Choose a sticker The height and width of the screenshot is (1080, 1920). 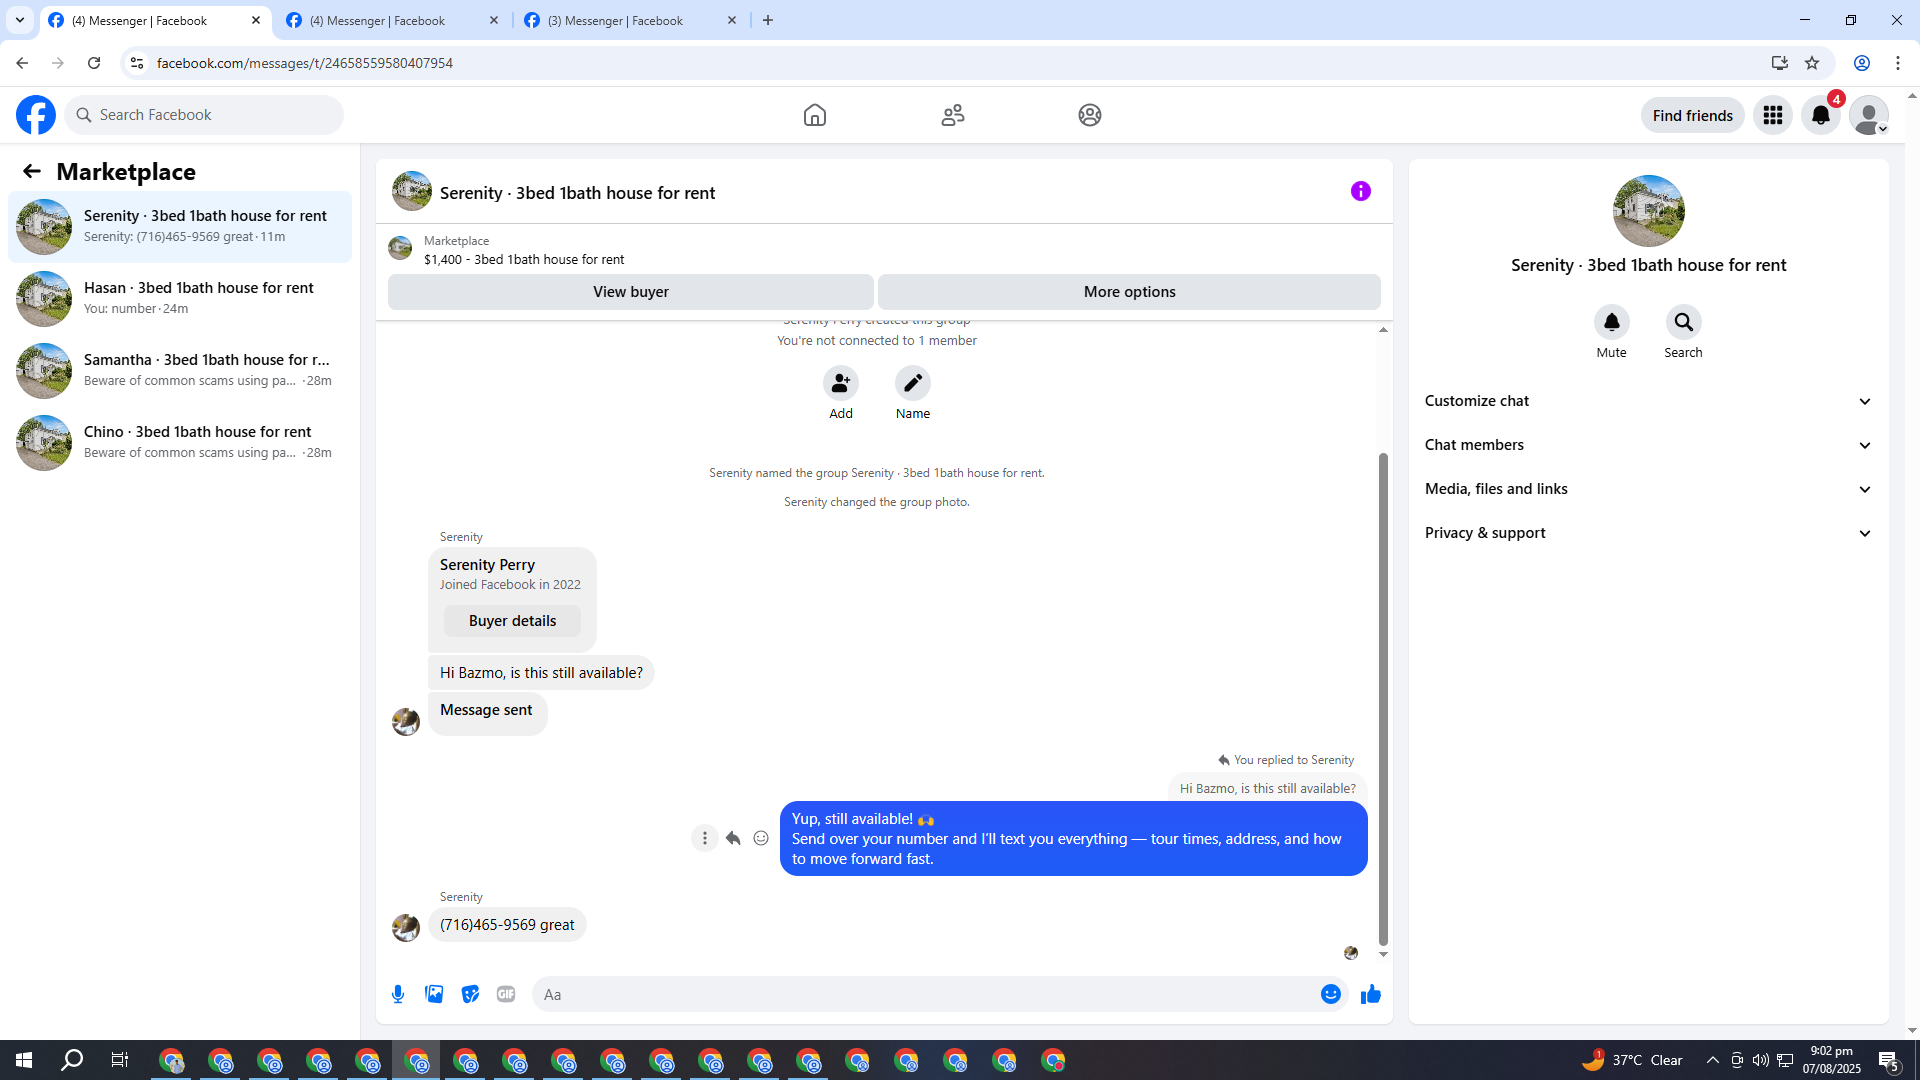[x=470, y=994]
